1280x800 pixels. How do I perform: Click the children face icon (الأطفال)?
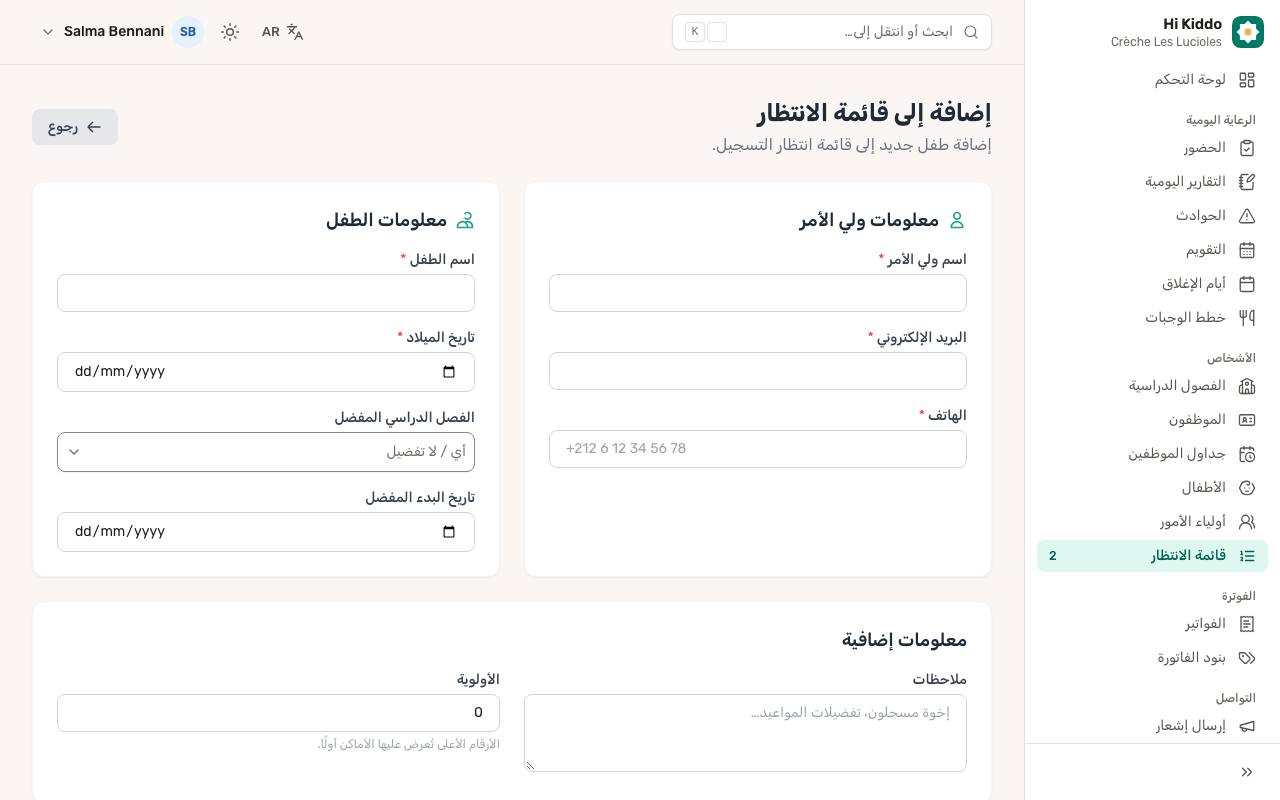coord(1247,488)
